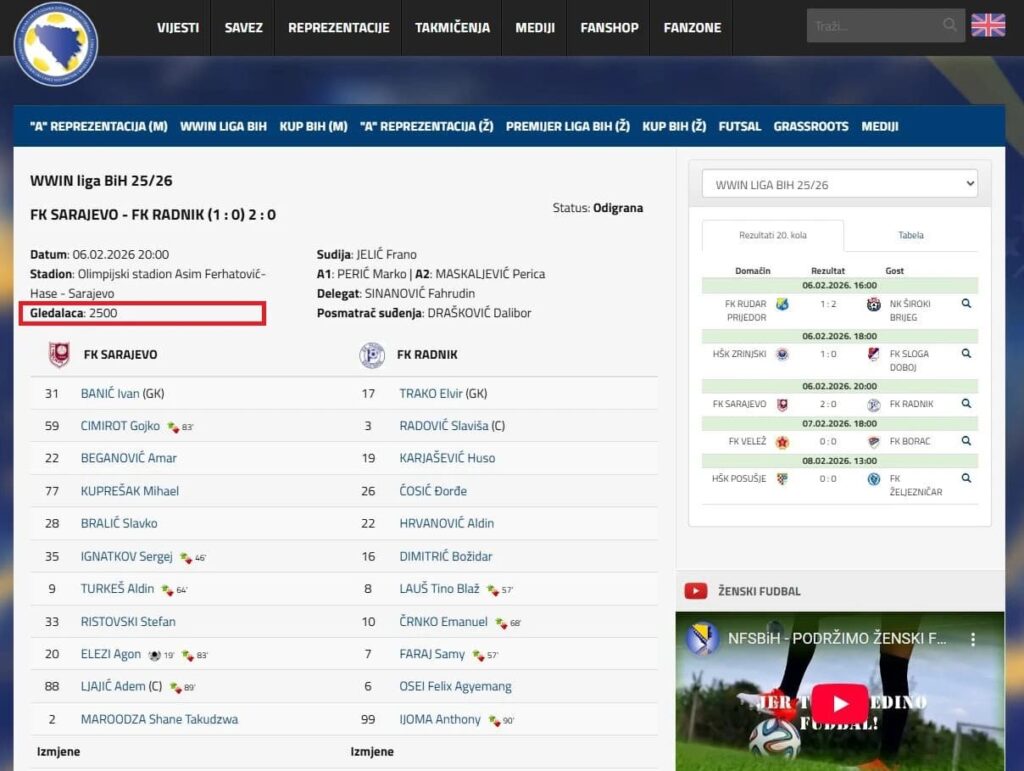Image resolution: width=1024 pixels, height=771 pixels.
Task: Open the FUTSAL section link
Action: click(x=739, y=127)
